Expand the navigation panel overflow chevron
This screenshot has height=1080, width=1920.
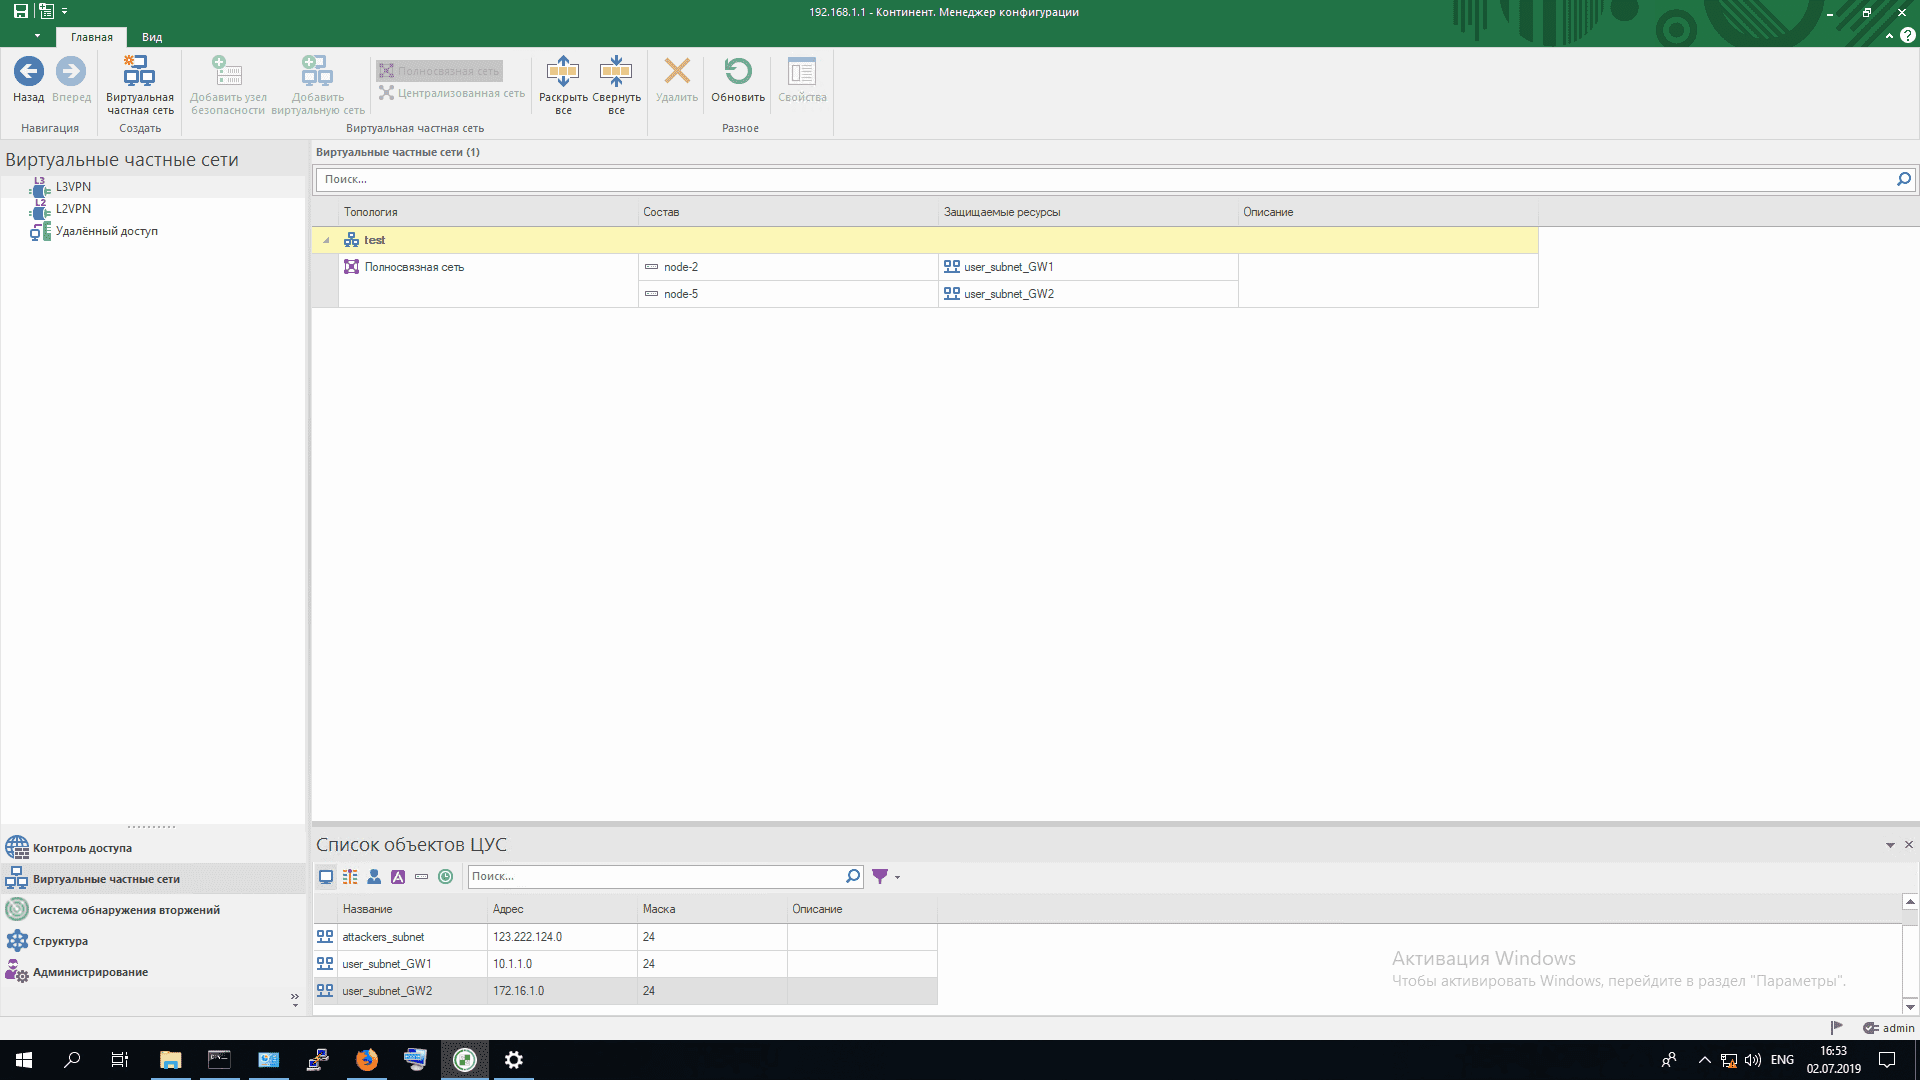[x=294, y=998]
